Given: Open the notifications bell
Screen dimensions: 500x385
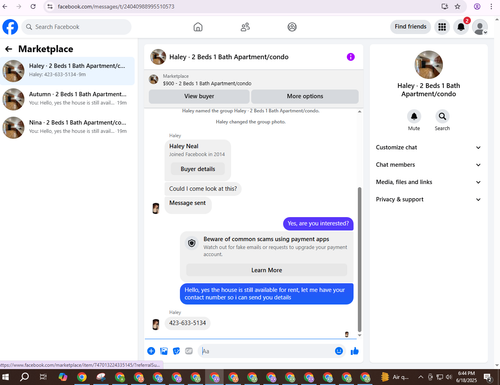Looking at the screenshot, I should coord(461,27).
